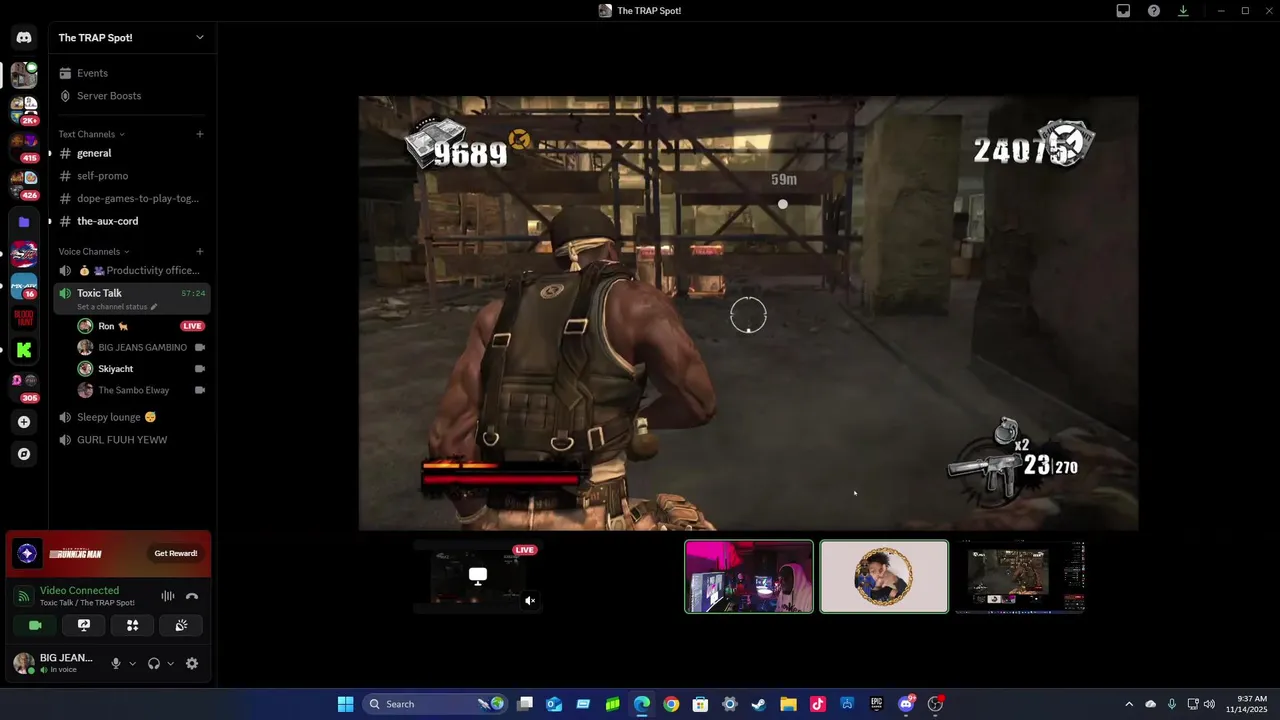Screen dimensions: 1280x720
Task: Share your screen button
Action: pyautogui.click(x=84, y=625)
